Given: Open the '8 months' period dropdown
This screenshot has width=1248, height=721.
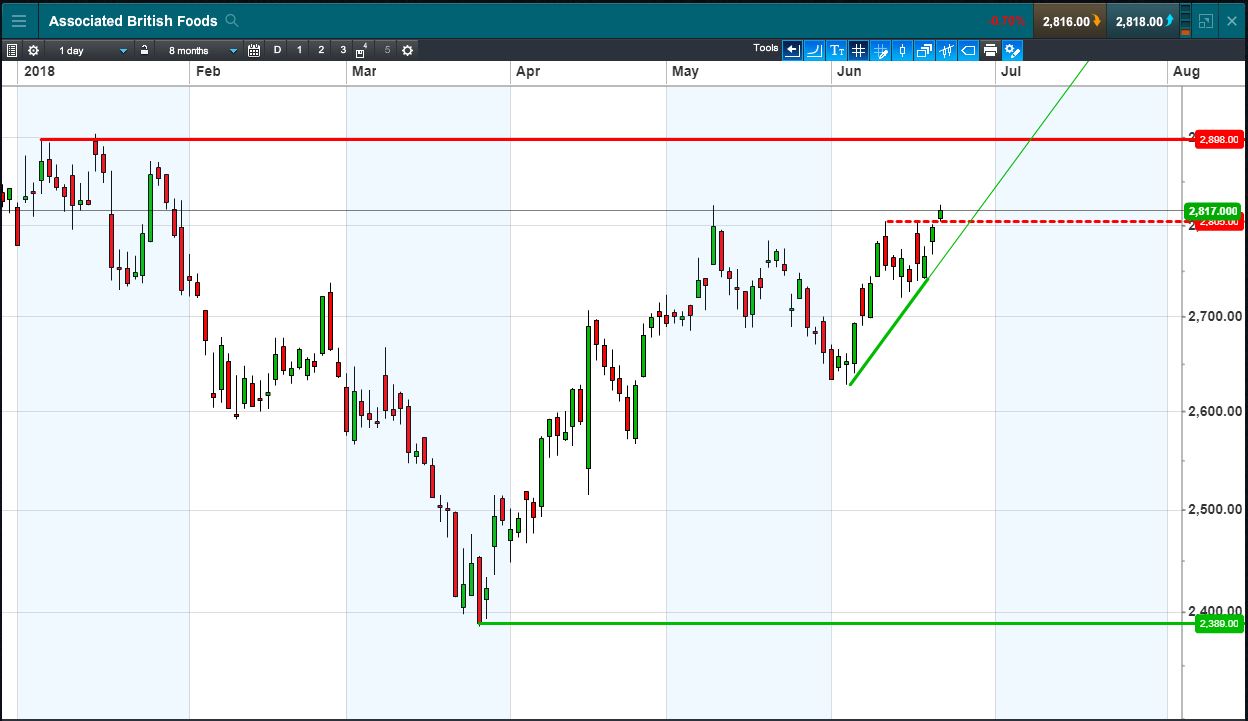Looking at the screenshot, I should click(233, 50).
